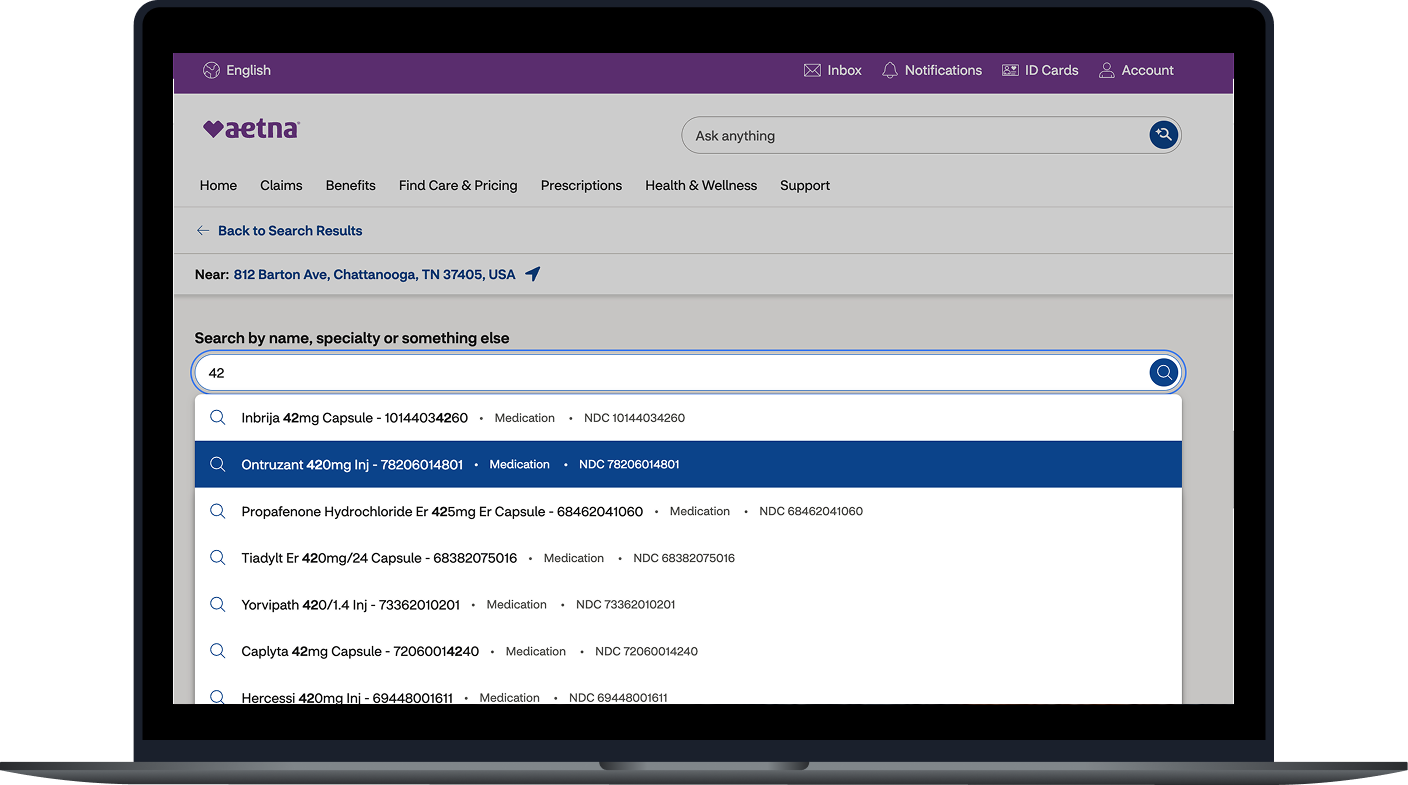Open the Claims menu
The image size is (1408, 785).
pos(281,185)
